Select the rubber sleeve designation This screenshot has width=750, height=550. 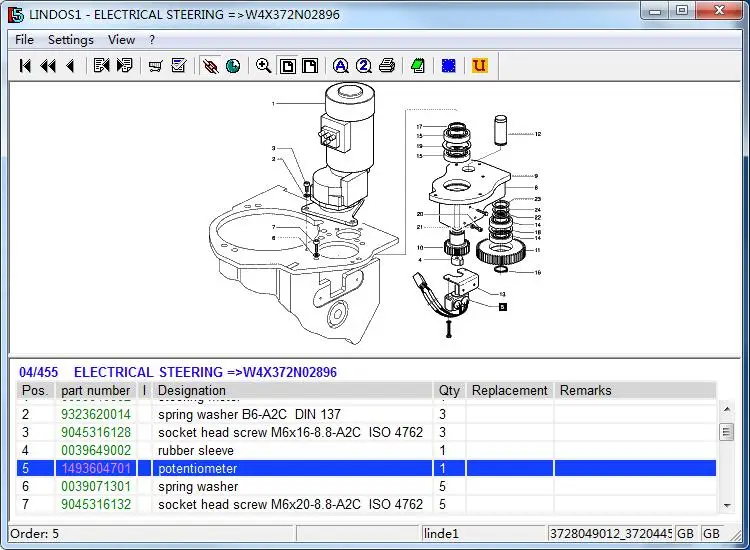196,451
